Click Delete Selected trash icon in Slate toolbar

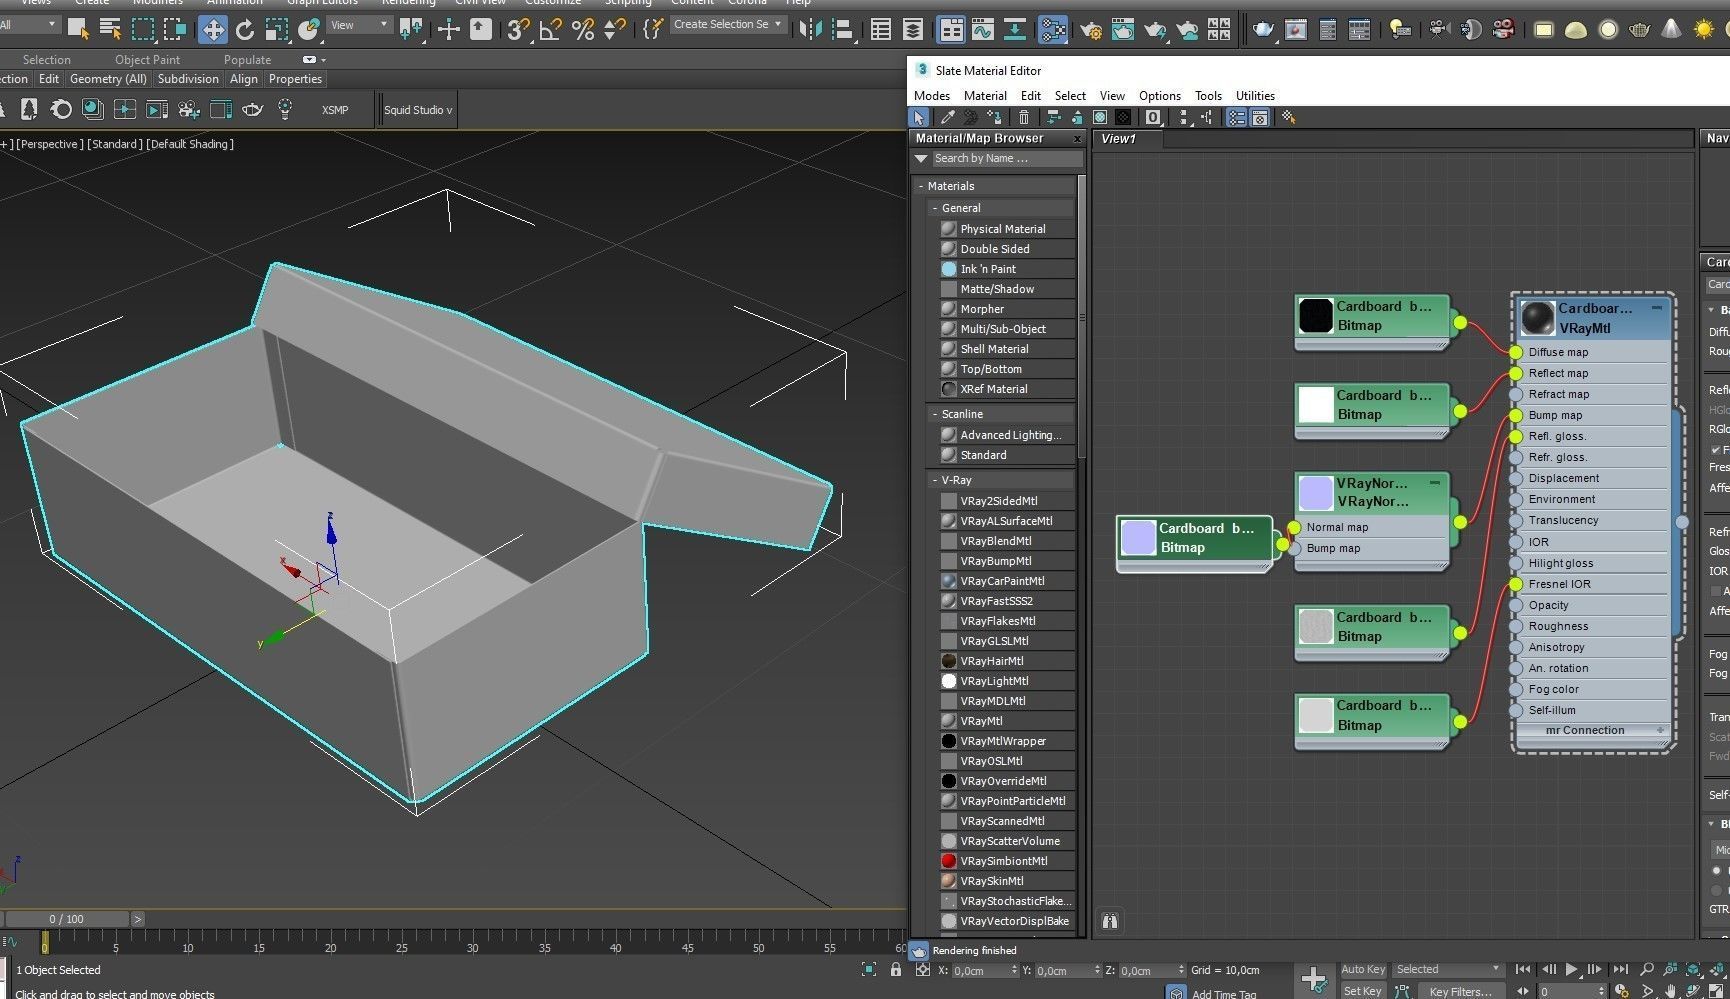tap(1024, 118)
